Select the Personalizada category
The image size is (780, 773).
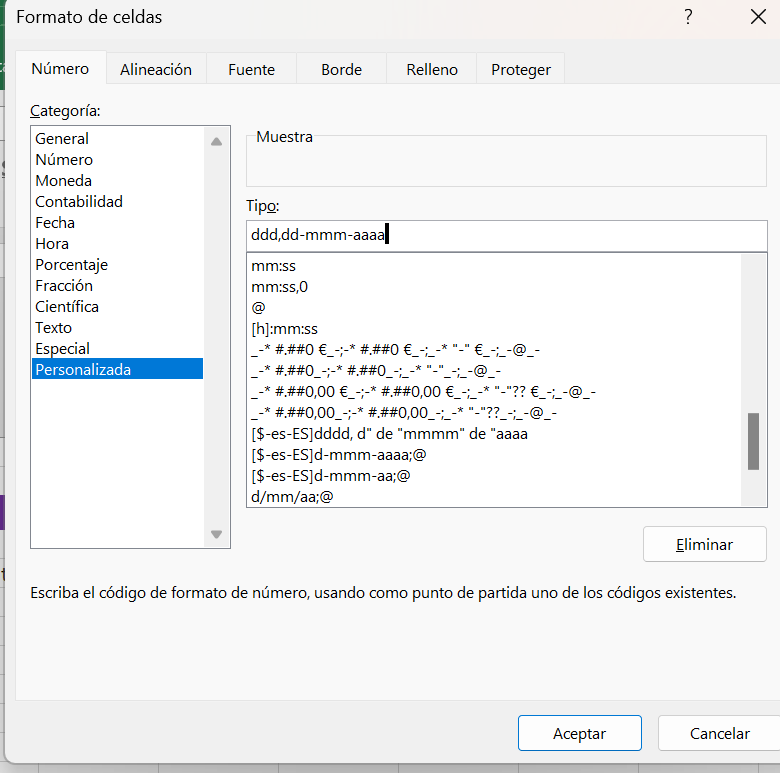pyautogui.click(x=117, y=369)
